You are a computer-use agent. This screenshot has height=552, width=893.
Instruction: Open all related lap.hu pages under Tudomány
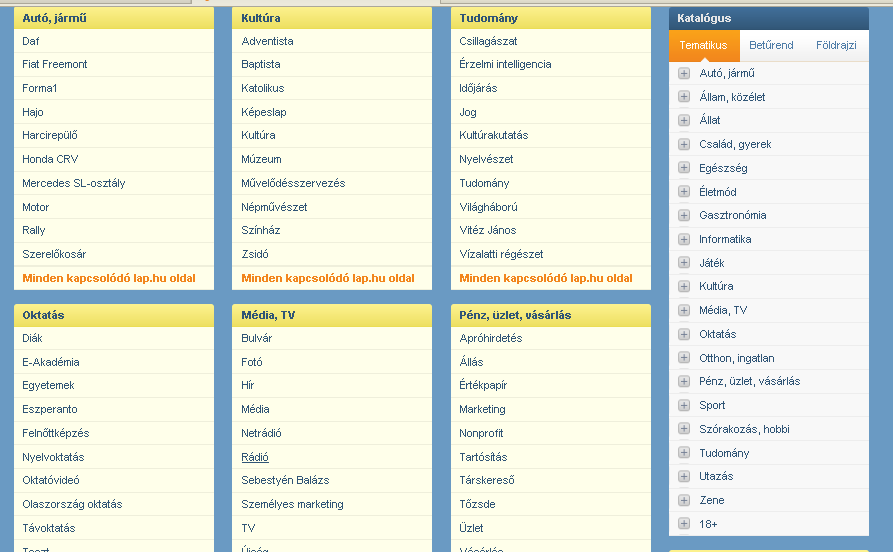pos(546,279)
